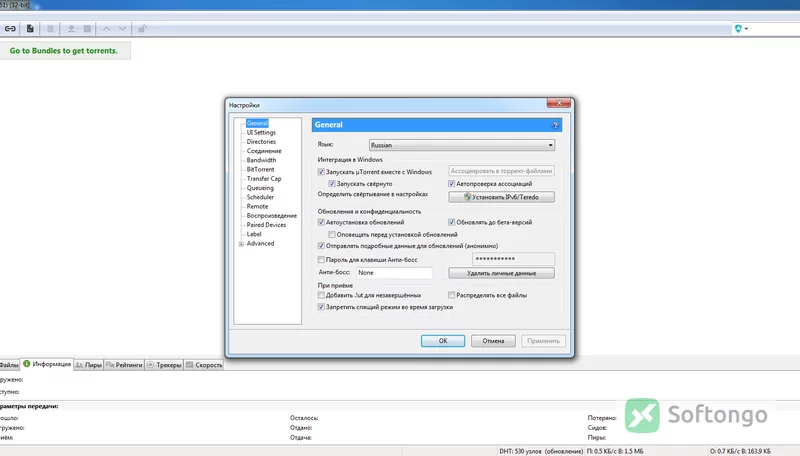
Task: Open the Язык language dropdown showing Russian
Action: (x=462, y=145)
